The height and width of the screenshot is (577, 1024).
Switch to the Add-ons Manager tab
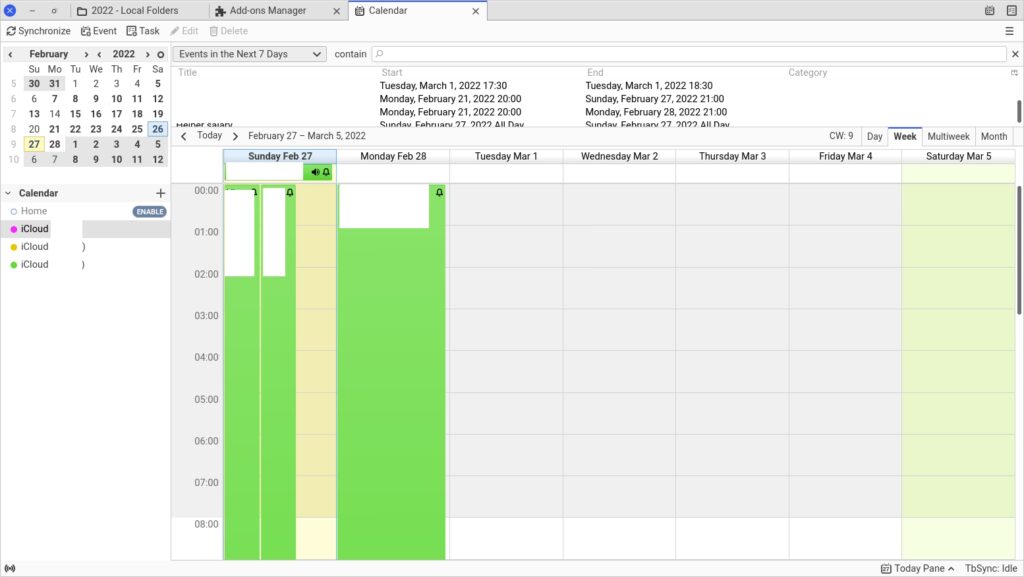pos(268,10)
